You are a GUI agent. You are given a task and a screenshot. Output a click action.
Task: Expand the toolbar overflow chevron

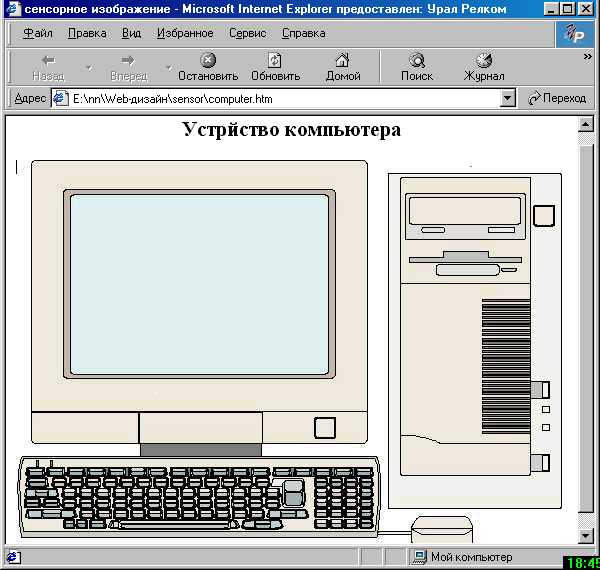(x=587, y=57)
